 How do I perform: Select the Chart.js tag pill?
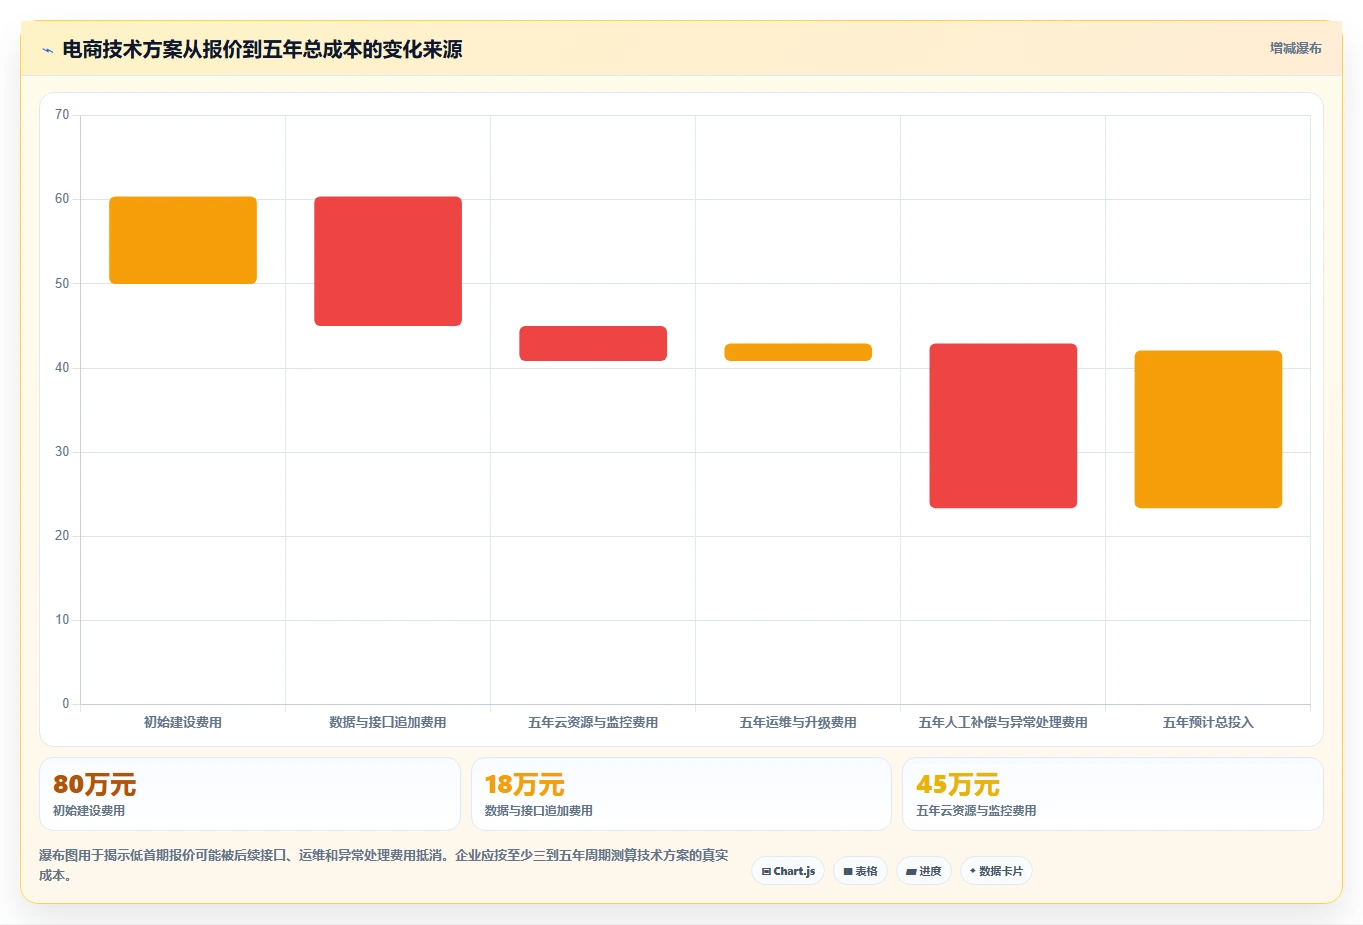[788, 871]
